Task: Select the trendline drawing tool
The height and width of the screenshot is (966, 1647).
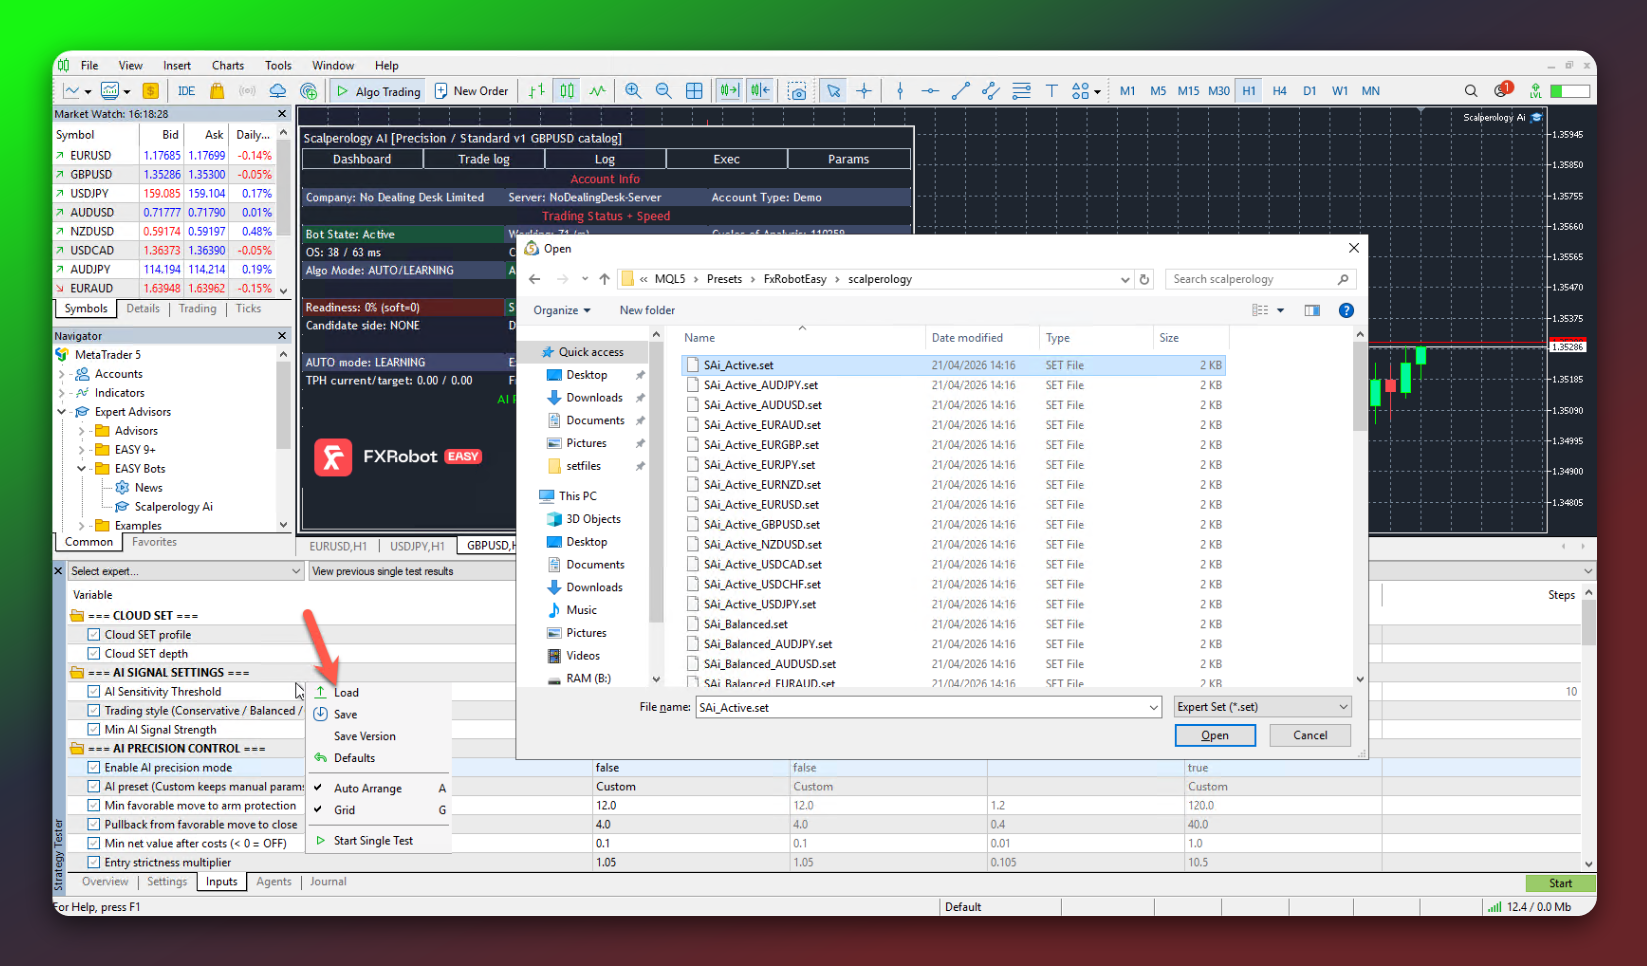Action: pos(960,90)
